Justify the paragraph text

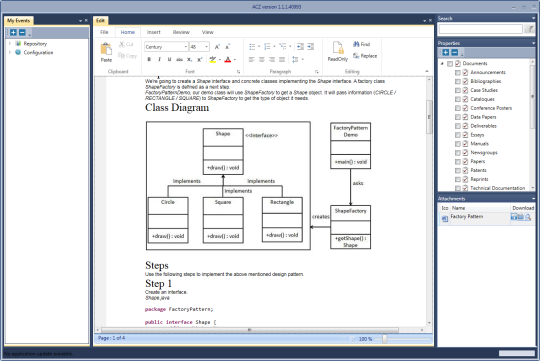(x=282, y=59)
